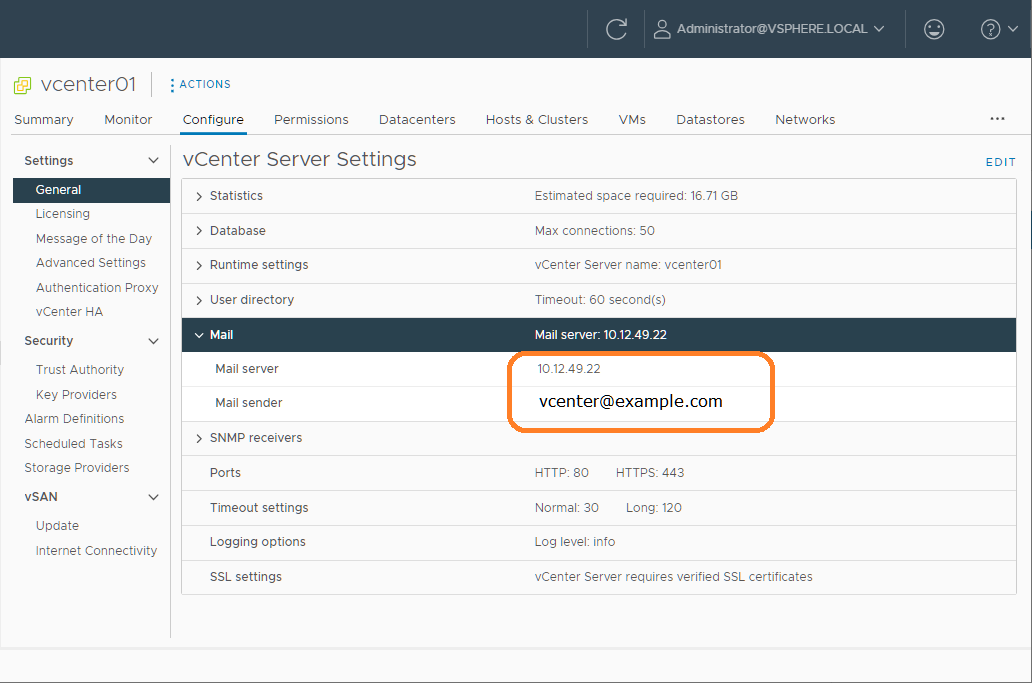1032x683 pixels.
Task: Open Advanced Settings
Action: click(x=91, y=263)
